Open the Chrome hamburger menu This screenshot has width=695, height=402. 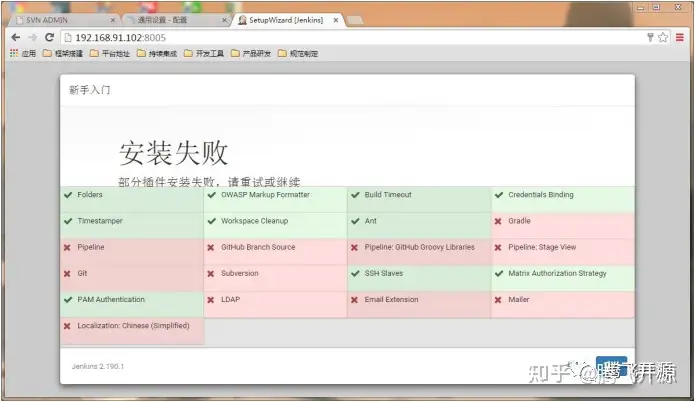[x=679, y=37]
